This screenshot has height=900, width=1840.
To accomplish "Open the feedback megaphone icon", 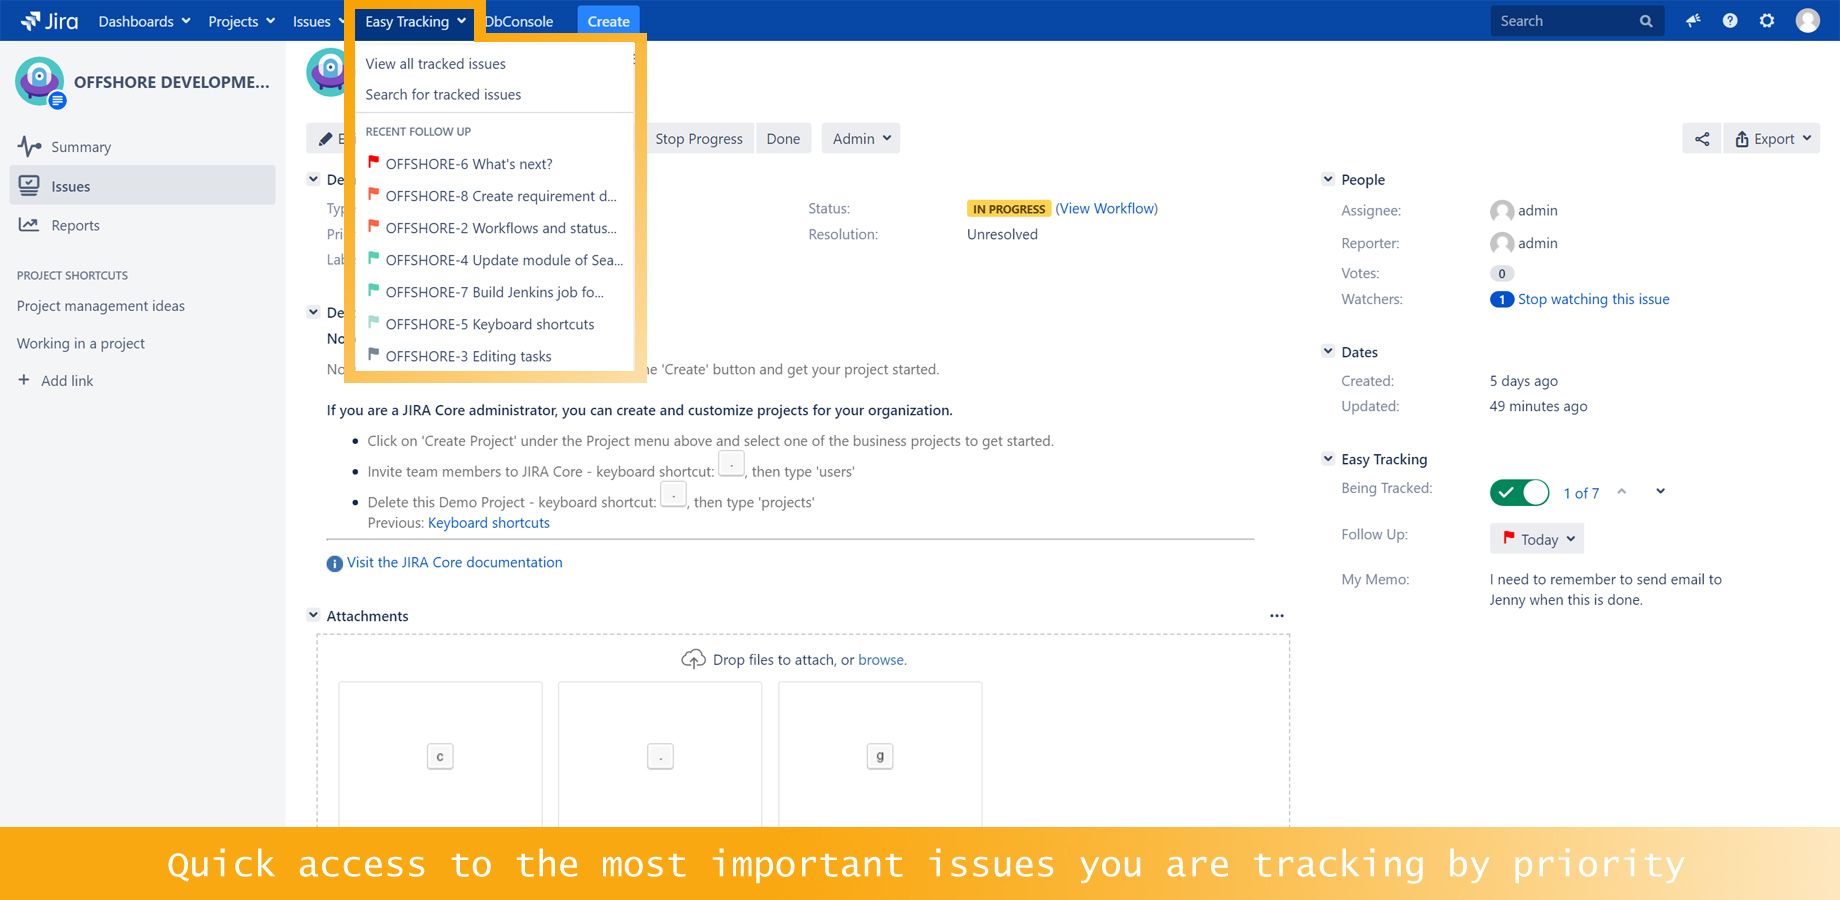I will (x=1693, y=21).
